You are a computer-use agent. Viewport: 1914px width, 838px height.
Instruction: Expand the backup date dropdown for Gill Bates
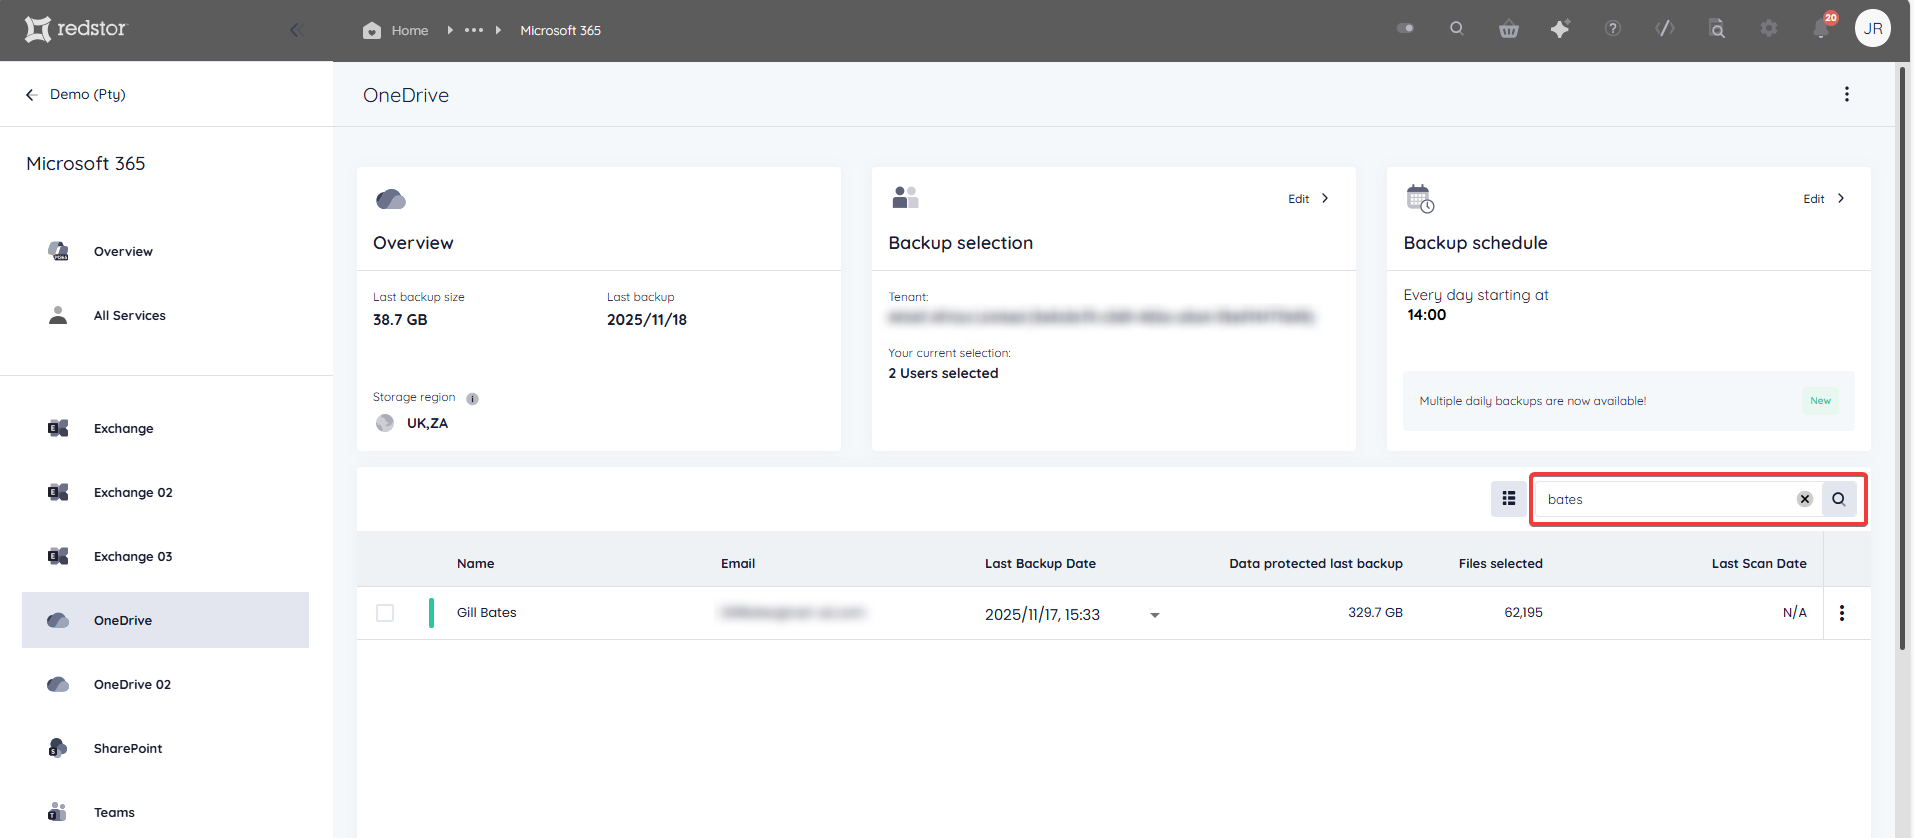[x=1154, y=615]
